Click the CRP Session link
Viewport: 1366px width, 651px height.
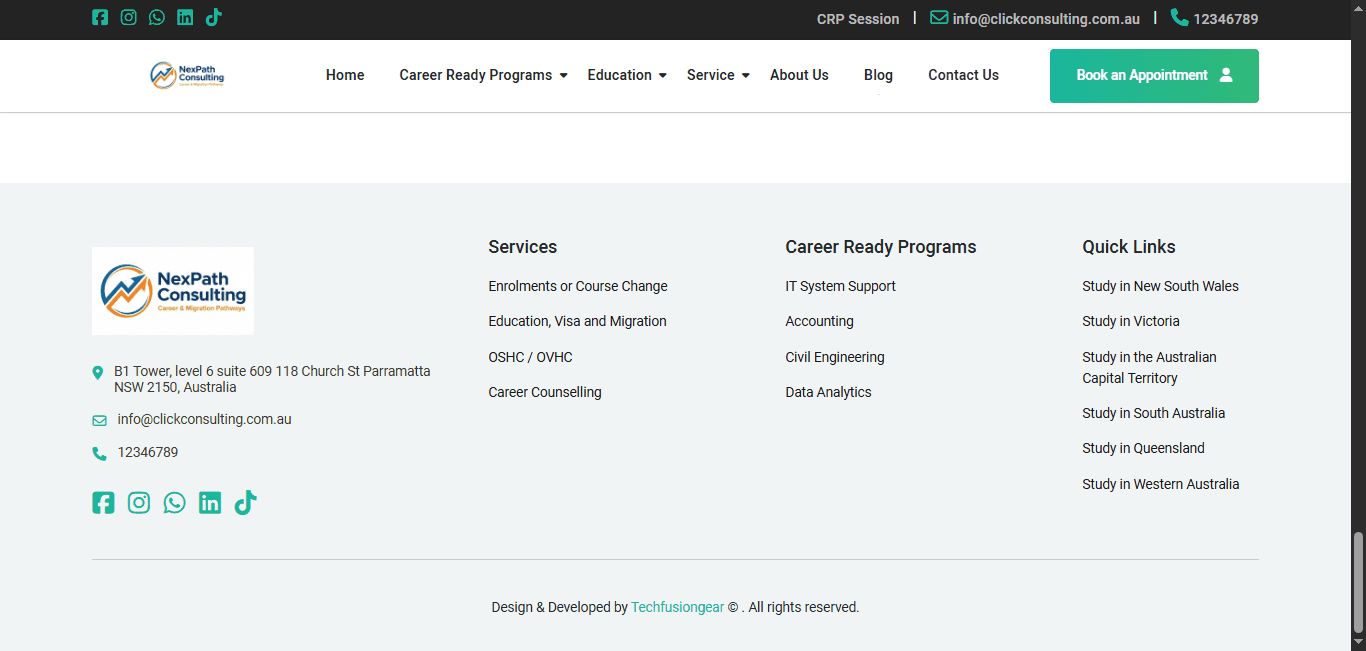point(857,19)
